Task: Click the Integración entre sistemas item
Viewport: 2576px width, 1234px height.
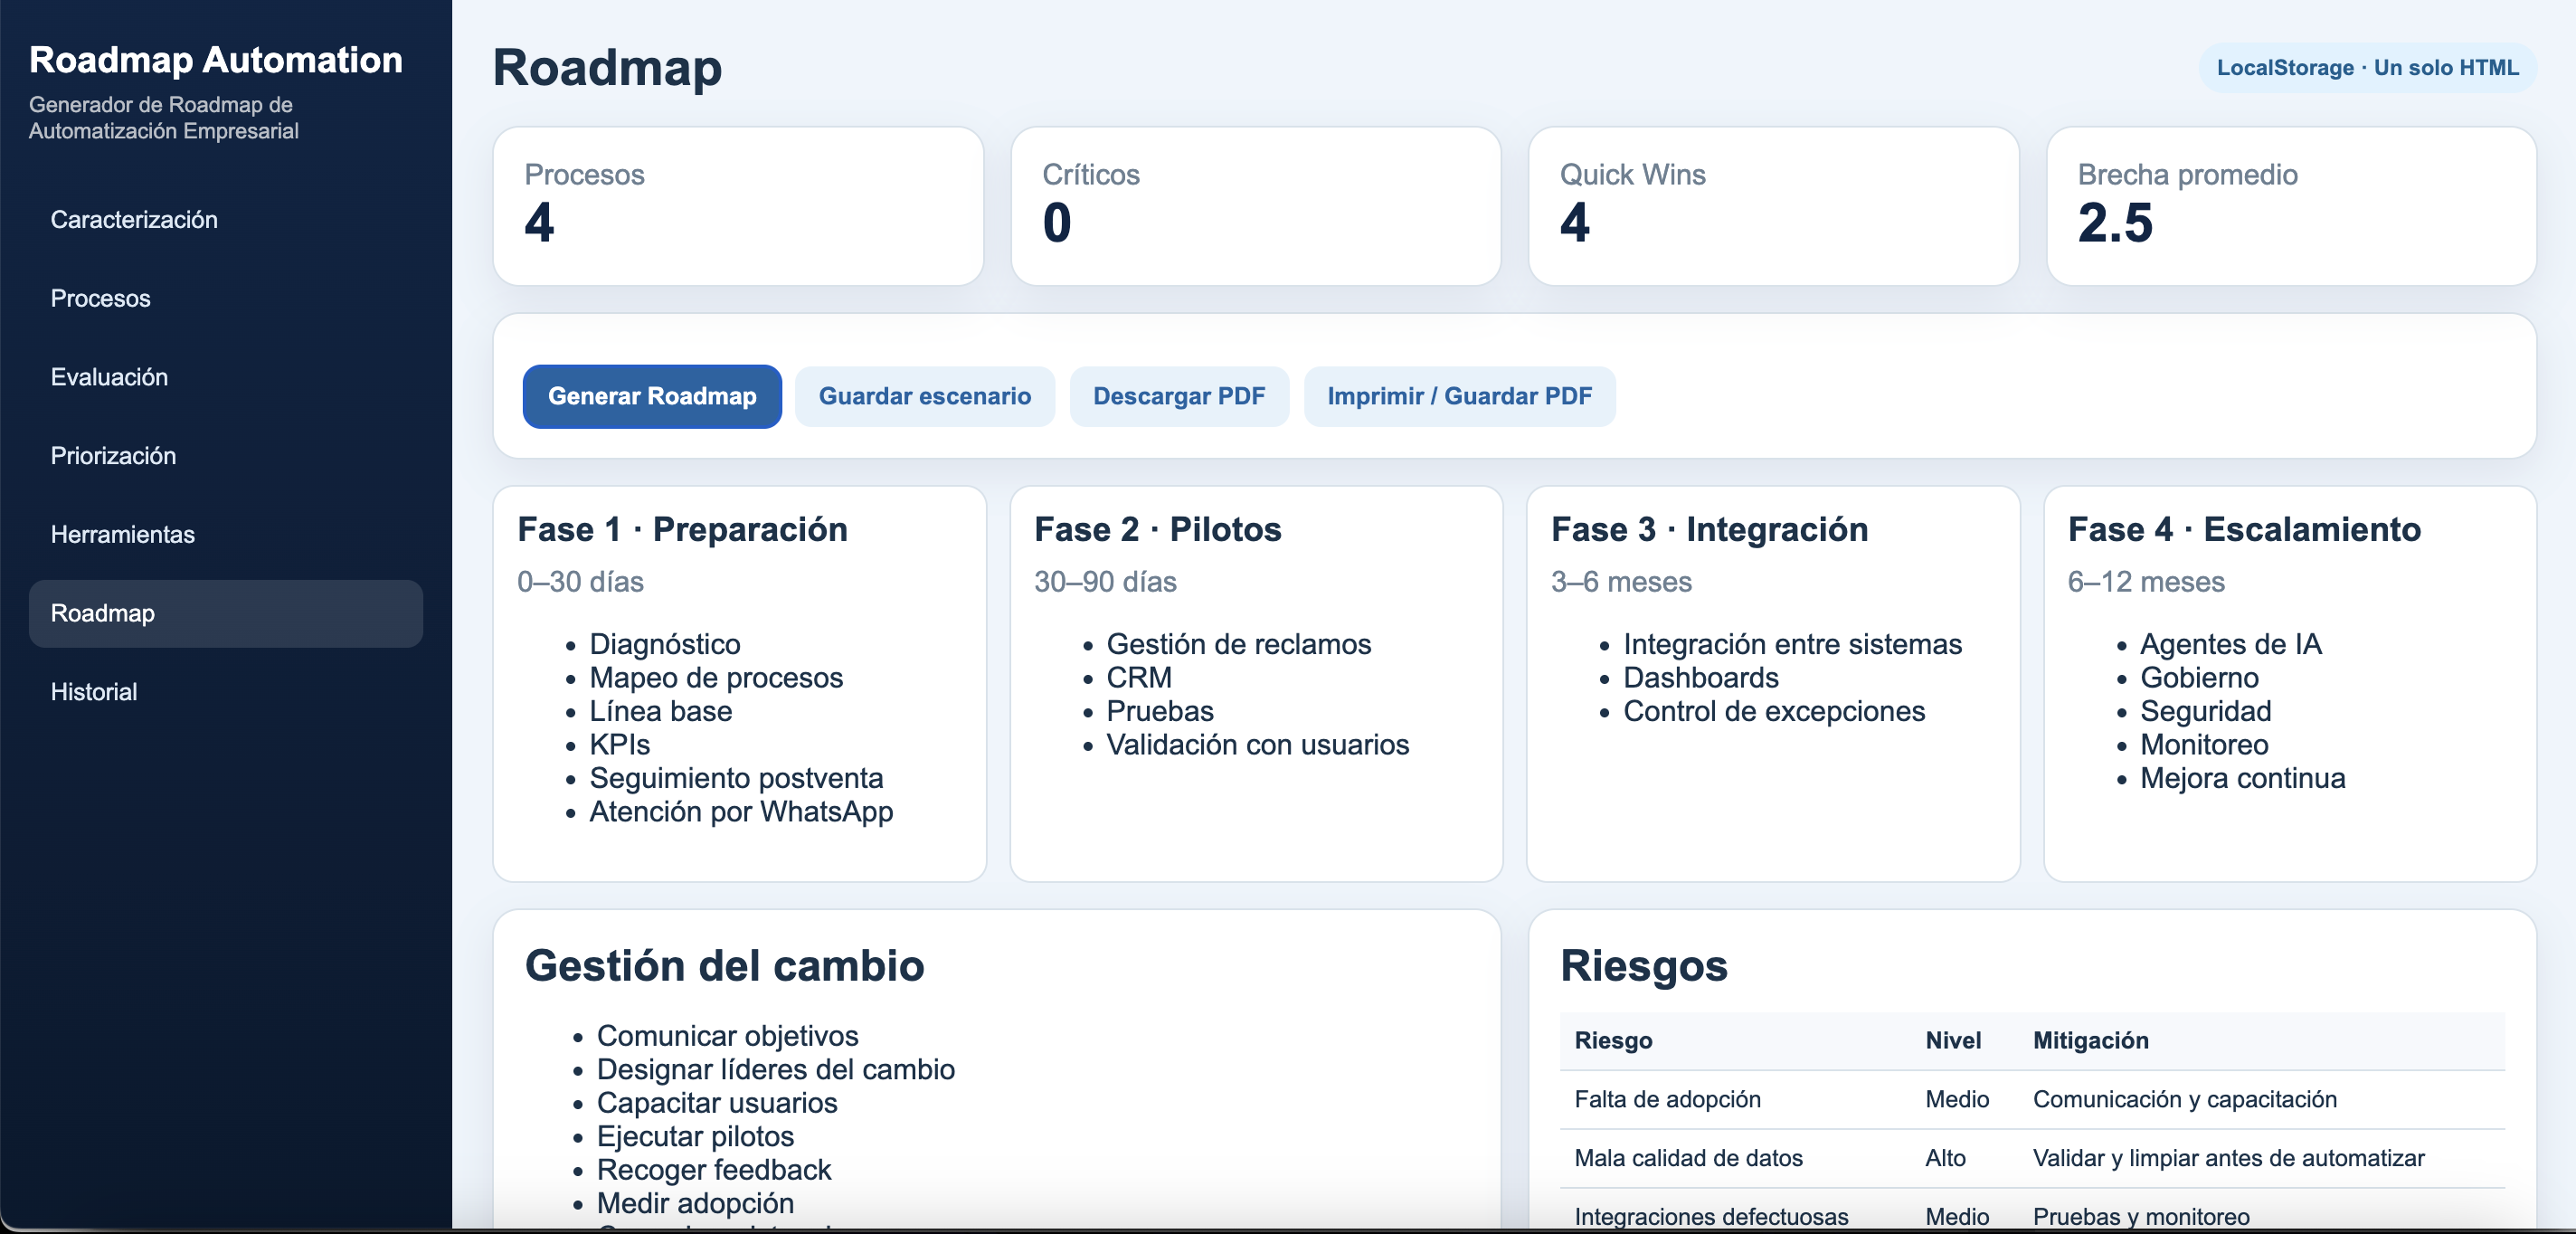Action: [x=1792, y=644]
